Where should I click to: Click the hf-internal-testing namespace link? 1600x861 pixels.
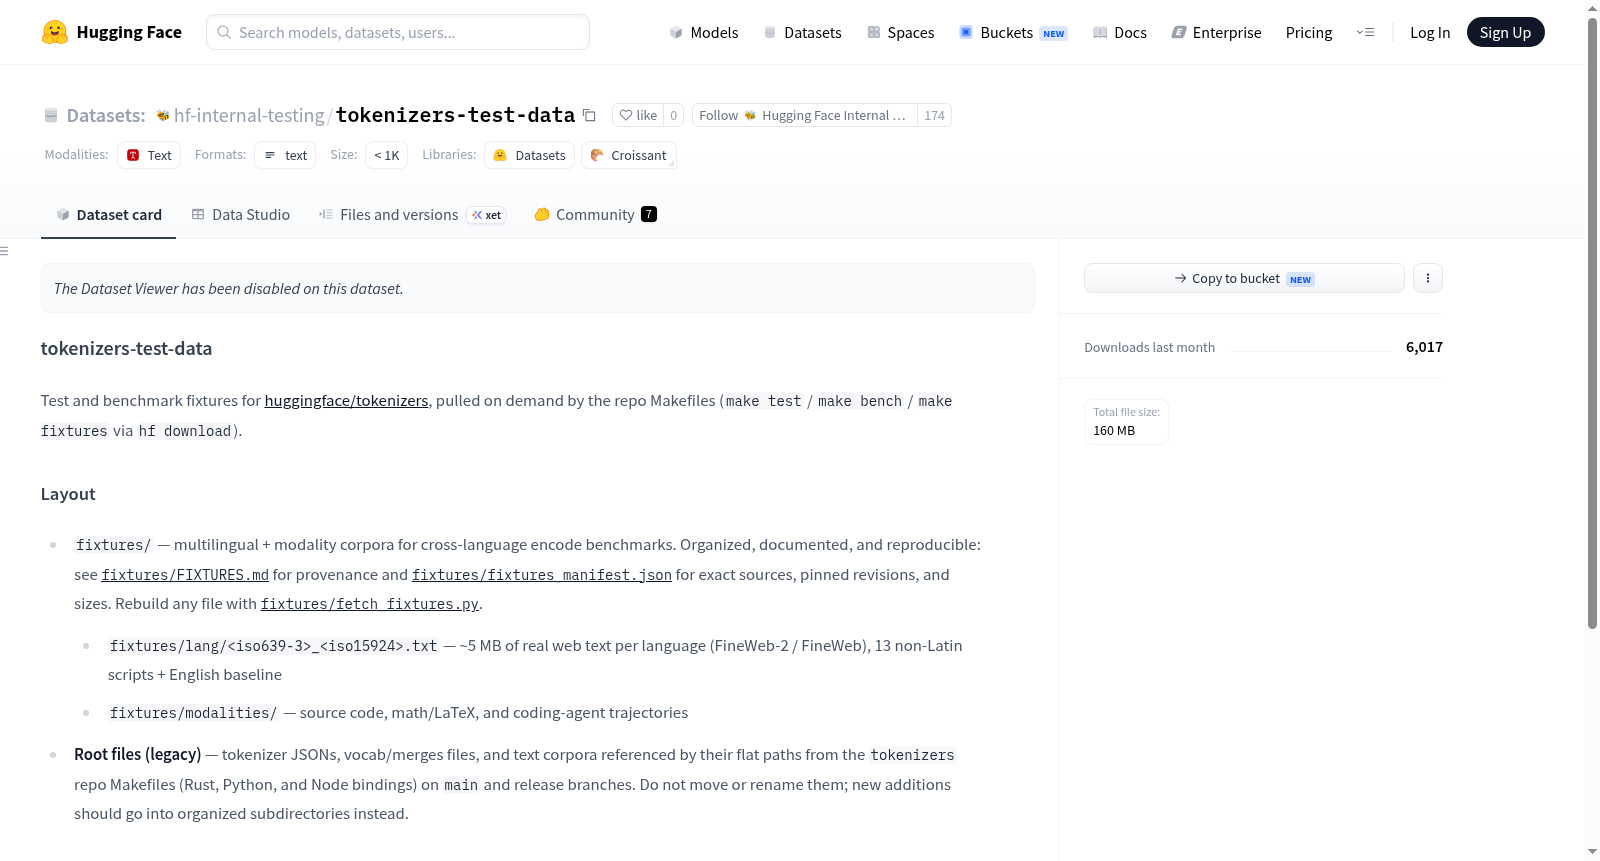point(249,116)
